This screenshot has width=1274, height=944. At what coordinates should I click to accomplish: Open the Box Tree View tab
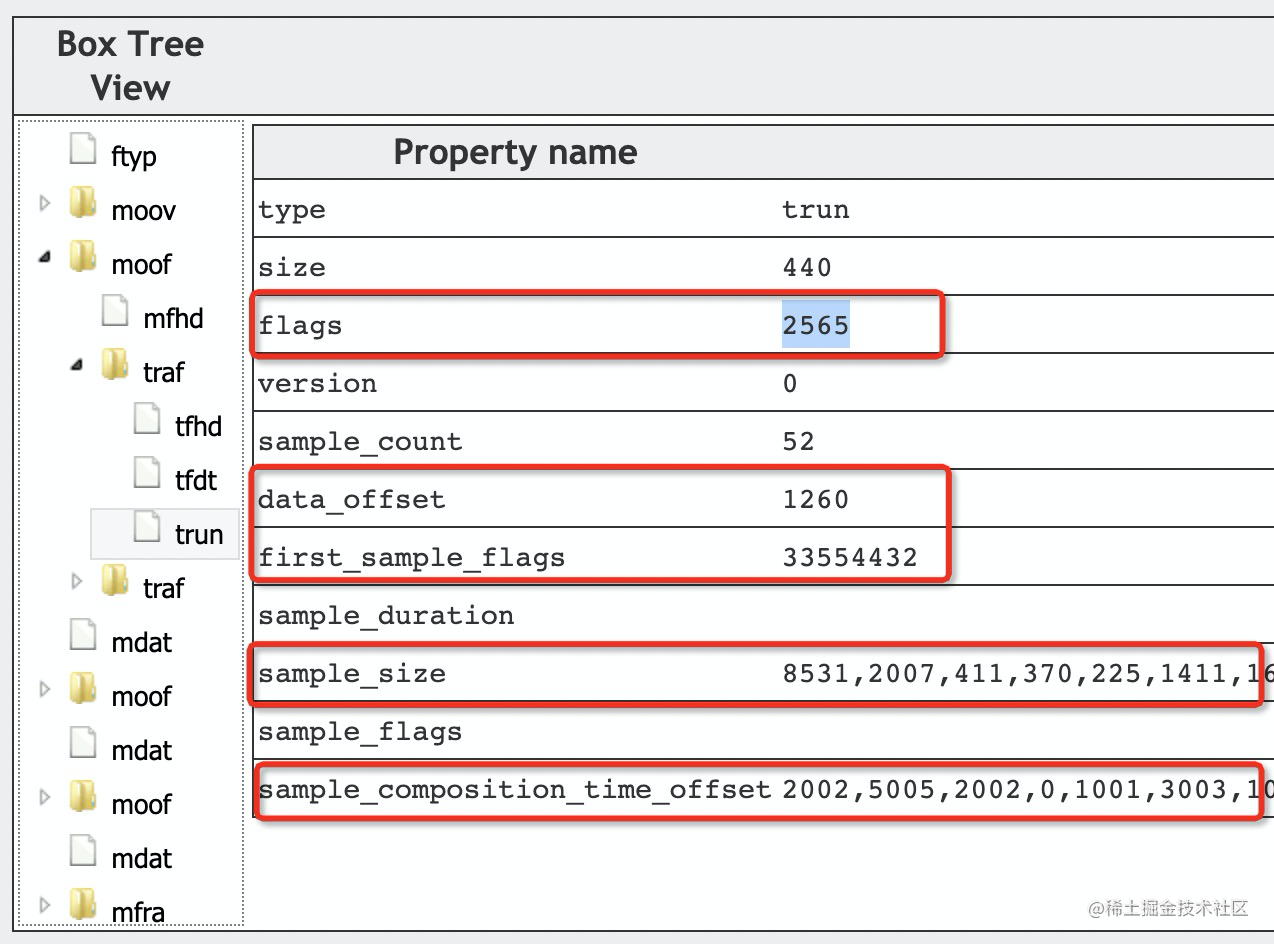click(130, 65)
